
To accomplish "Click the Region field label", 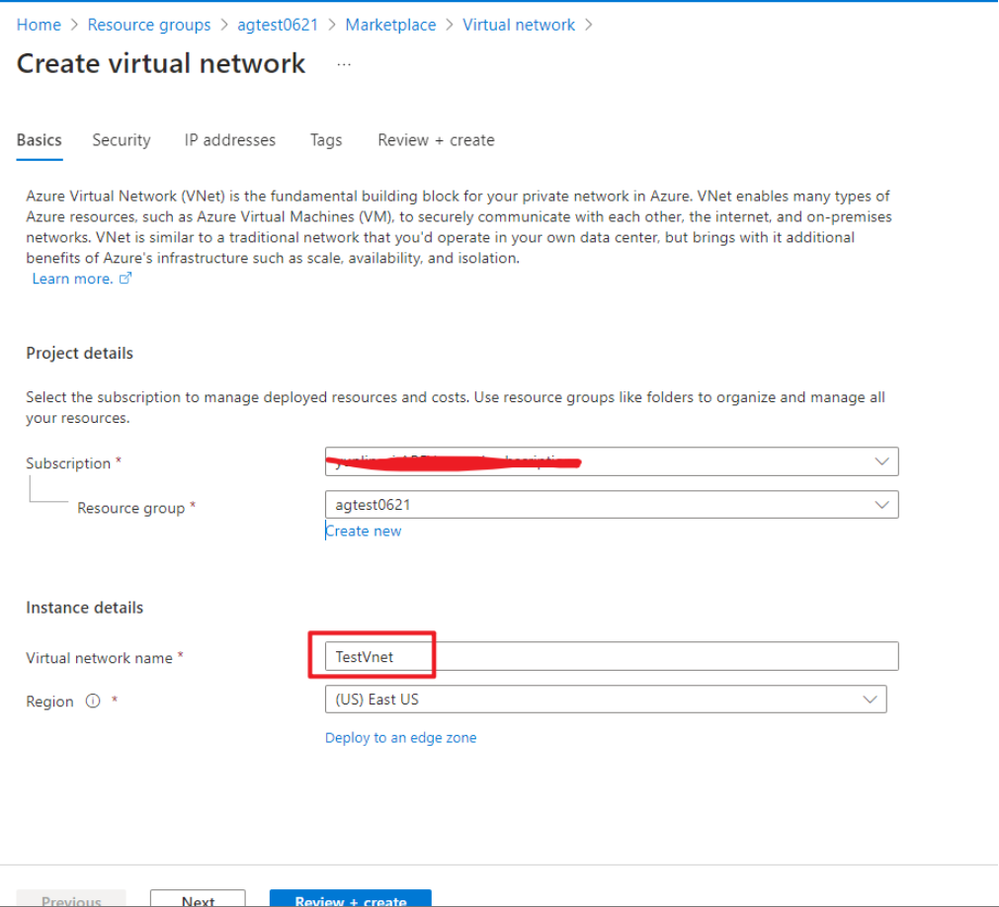I will tap(50, 701).
